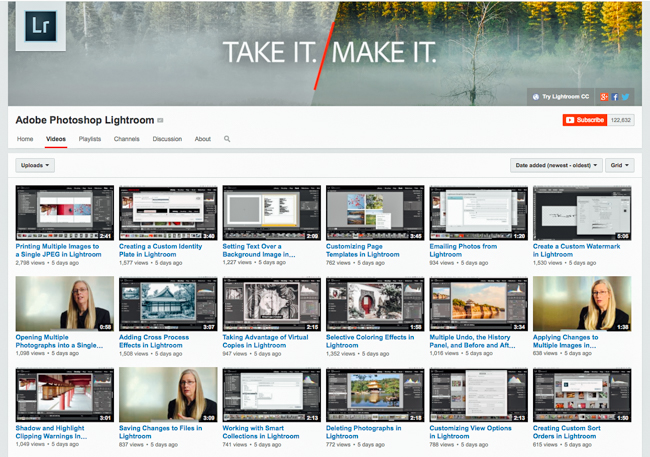The image size is (650, 457).
Task: Click title Applying Changes to Multiple Images
Action: point(565,341)
